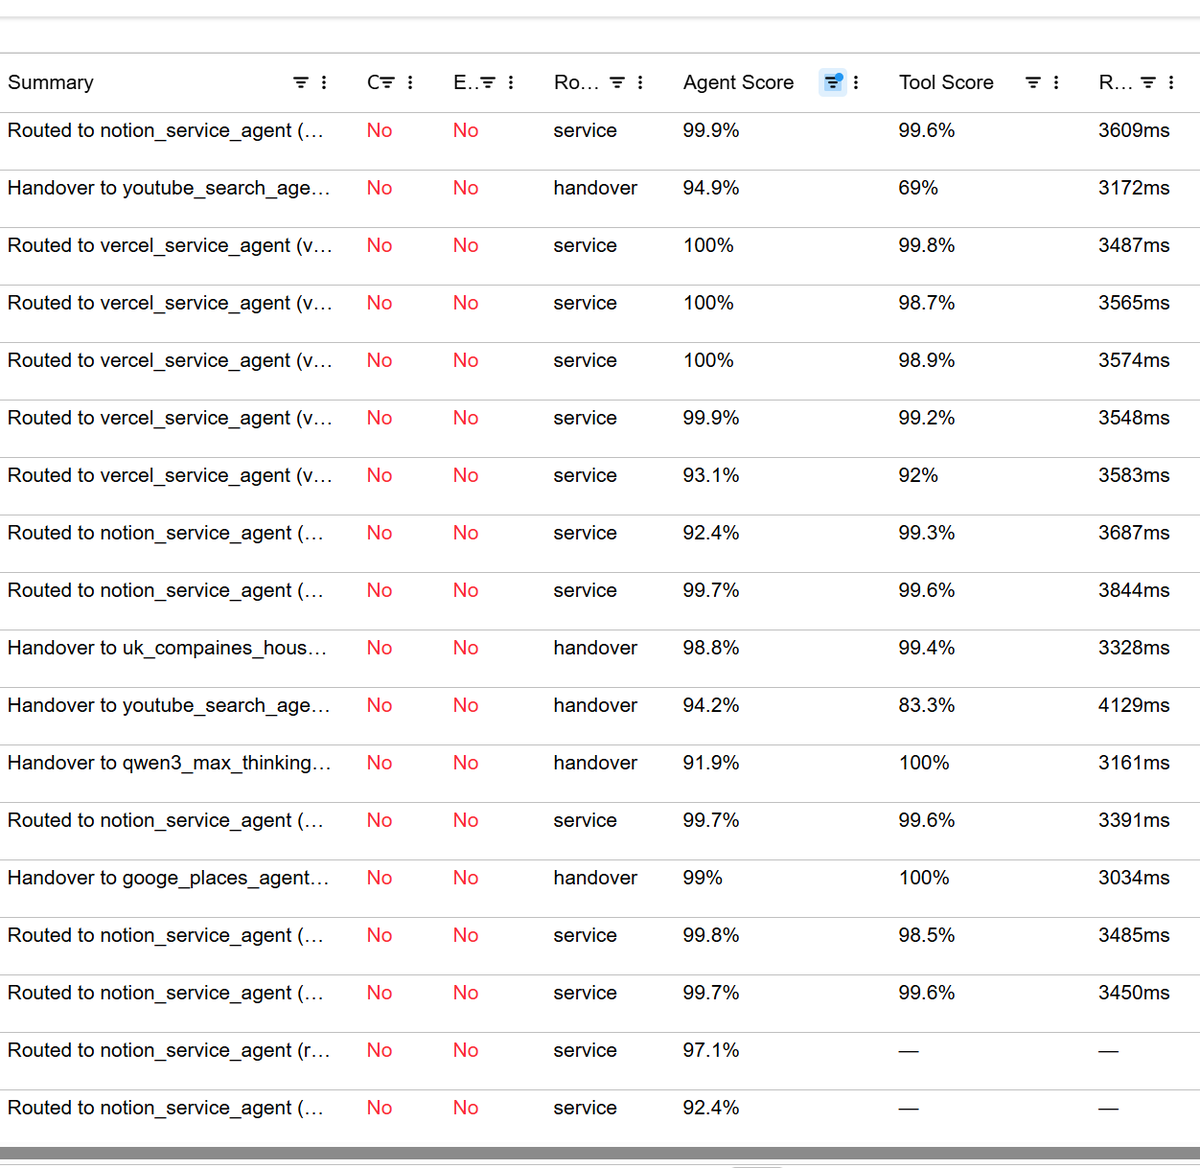Click the 'handover' route cell in the 3328ms row

pos(595,648)
